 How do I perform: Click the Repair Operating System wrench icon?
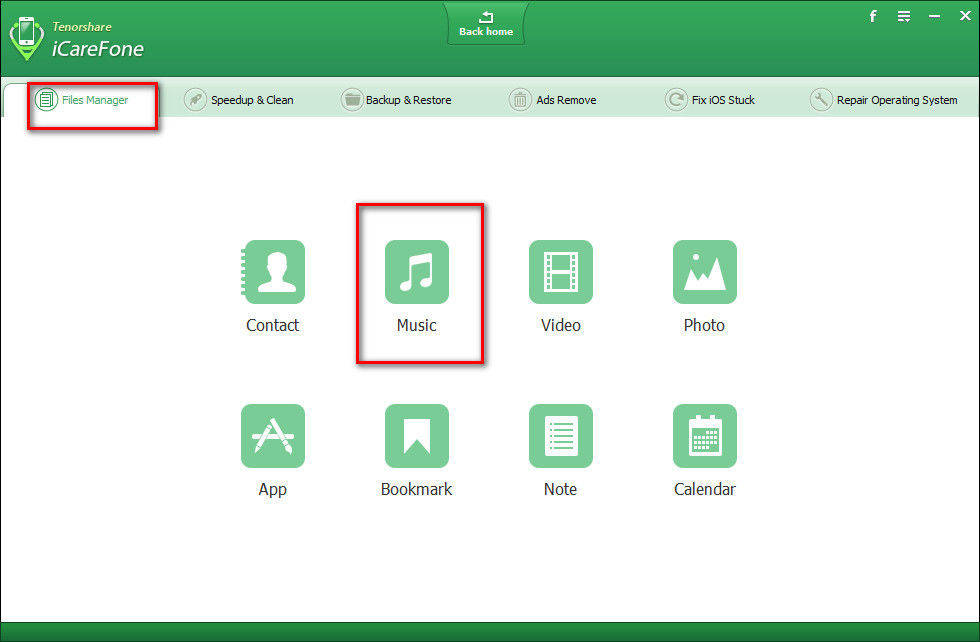pyautogui.click(x=821, y=99)
